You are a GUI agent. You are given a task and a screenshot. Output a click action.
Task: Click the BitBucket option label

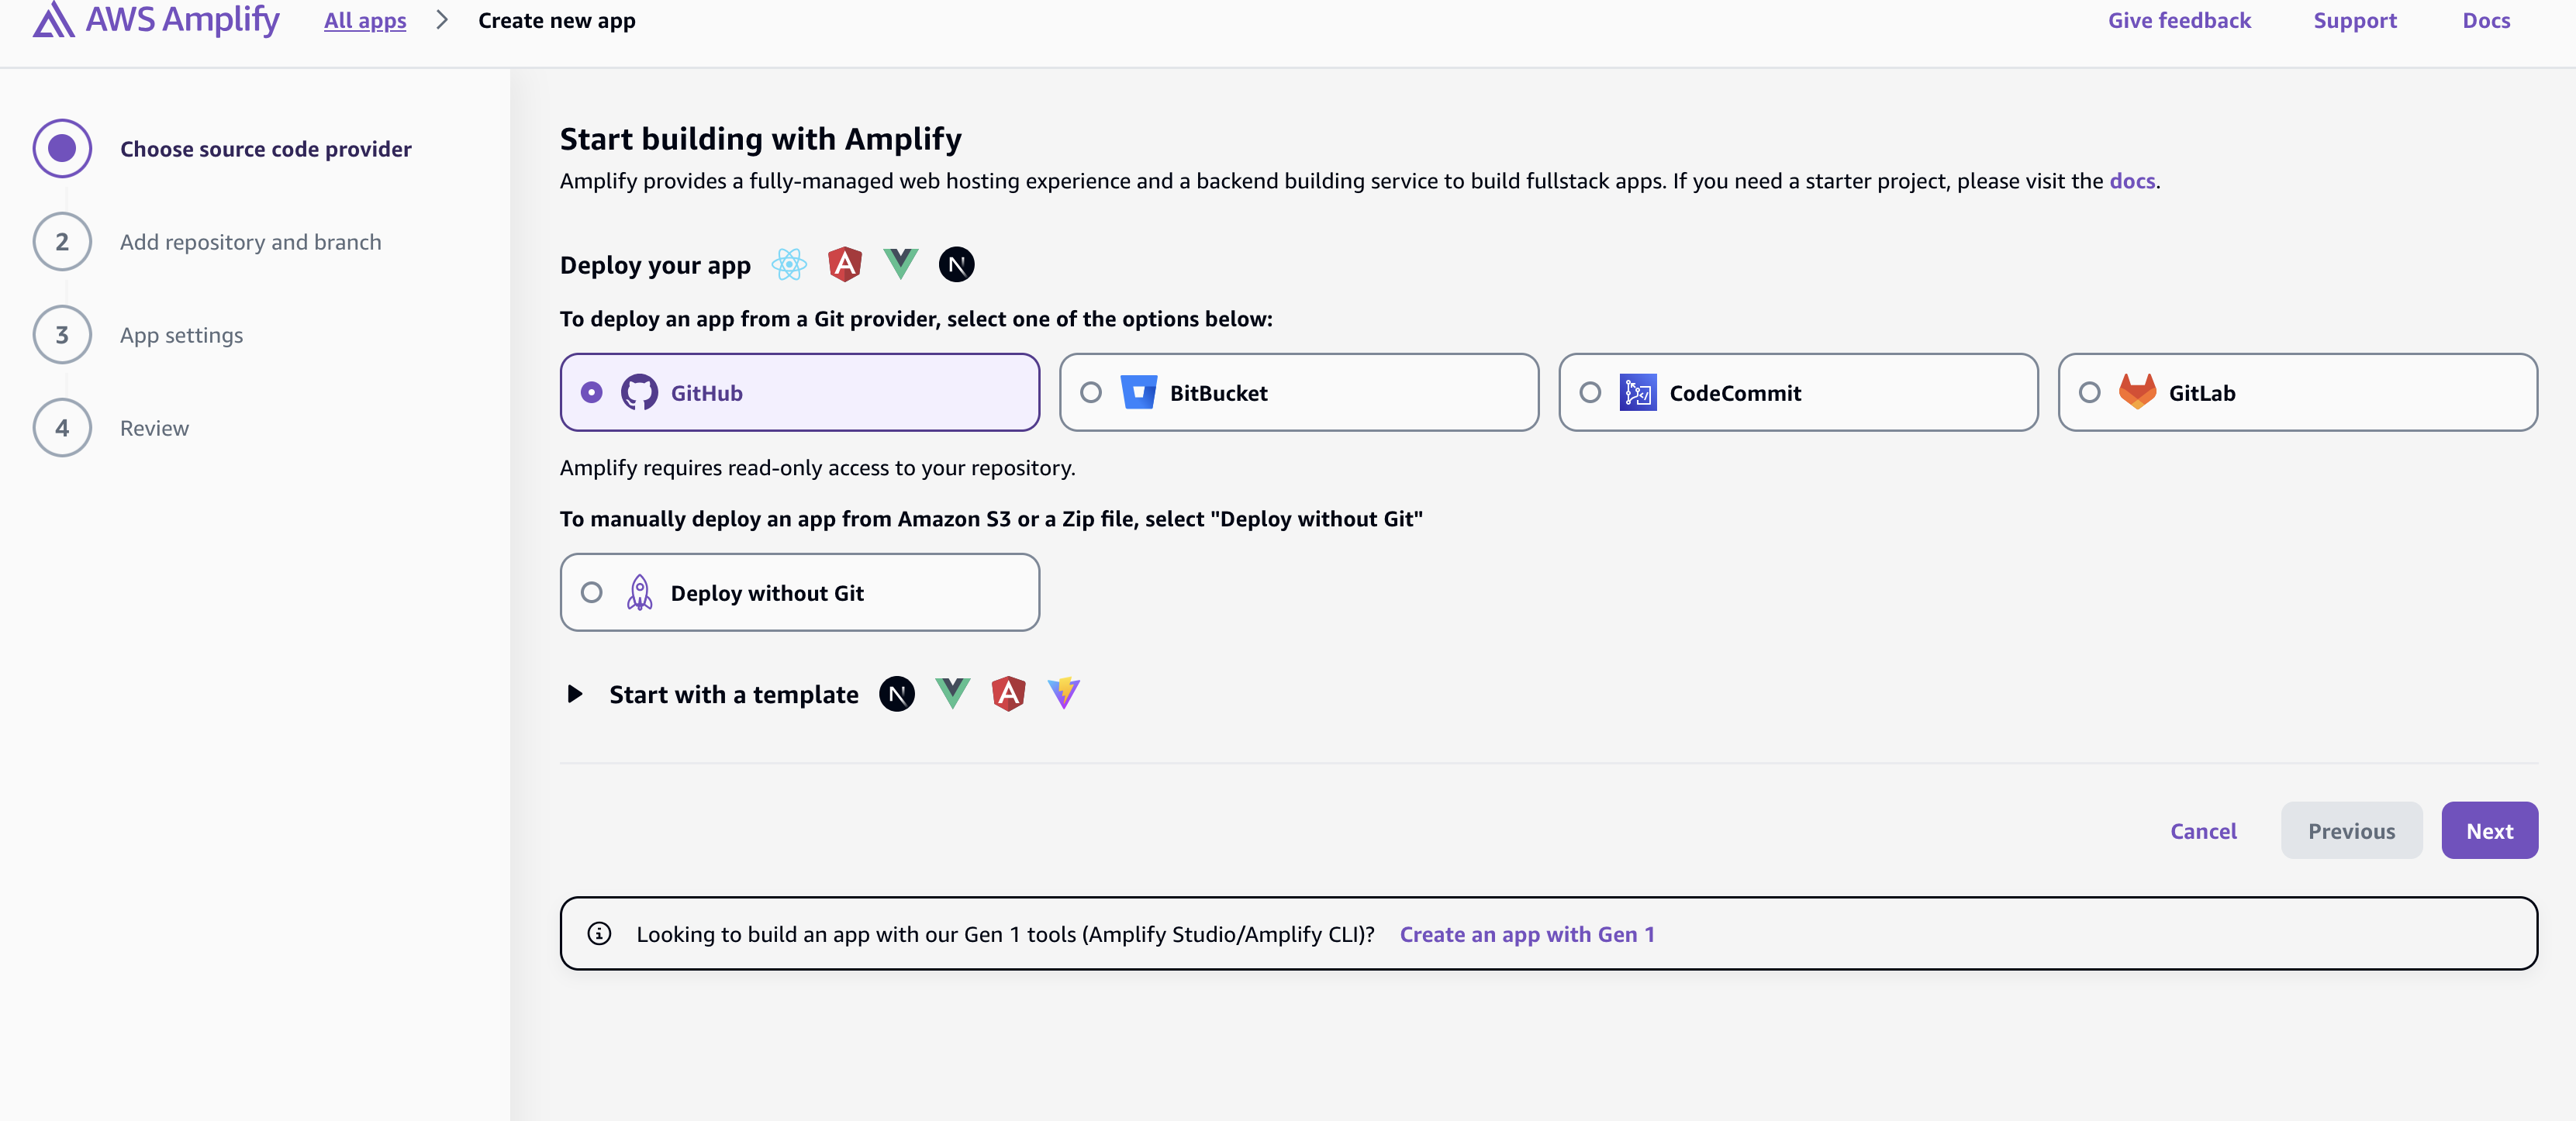(1218, 393)
